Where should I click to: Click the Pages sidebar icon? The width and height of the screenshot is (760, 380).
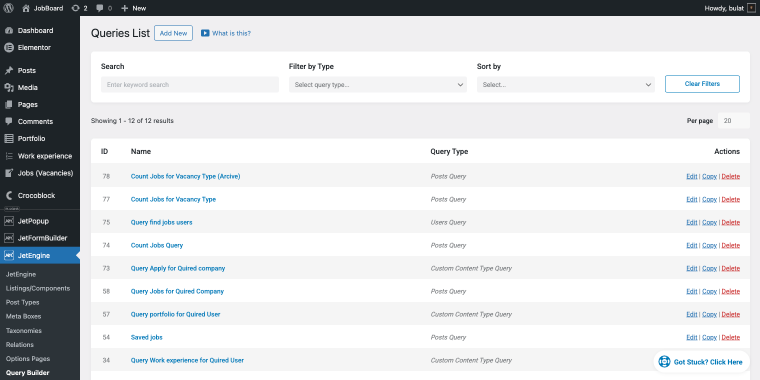point(9,104)
